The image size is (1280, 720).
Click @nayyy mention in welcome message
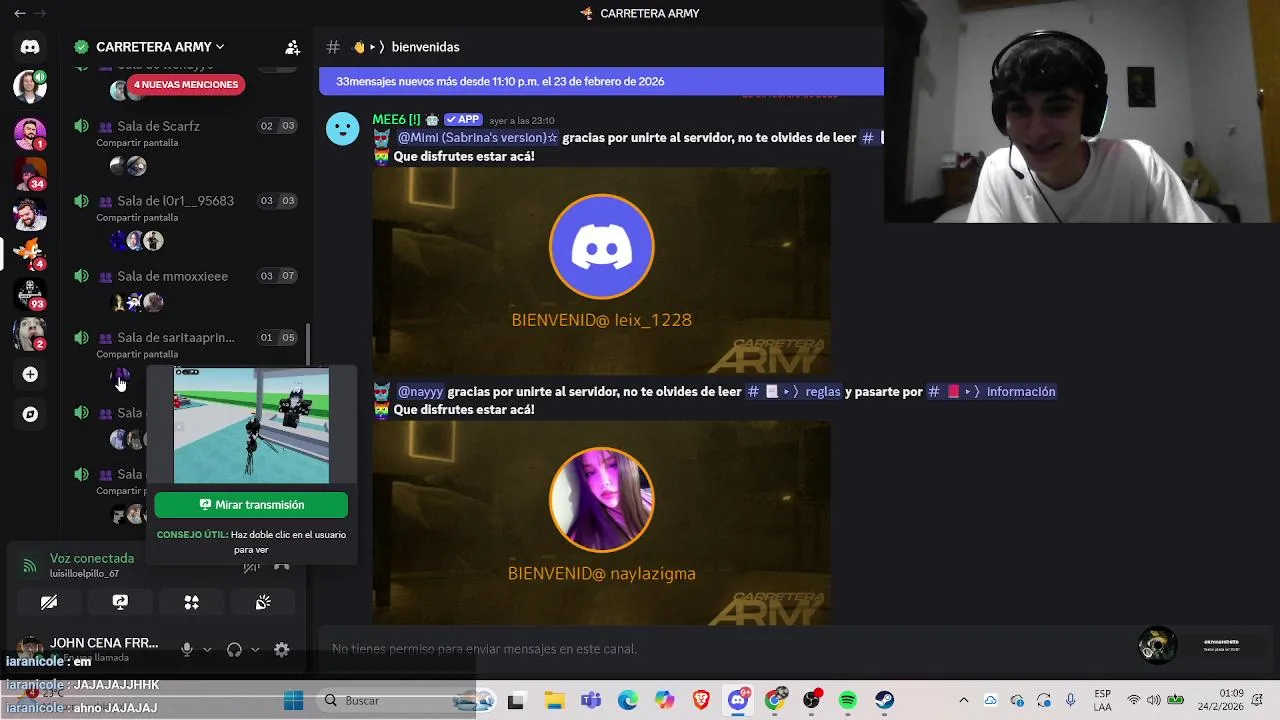pyautogui.click(x=420, y=392)
